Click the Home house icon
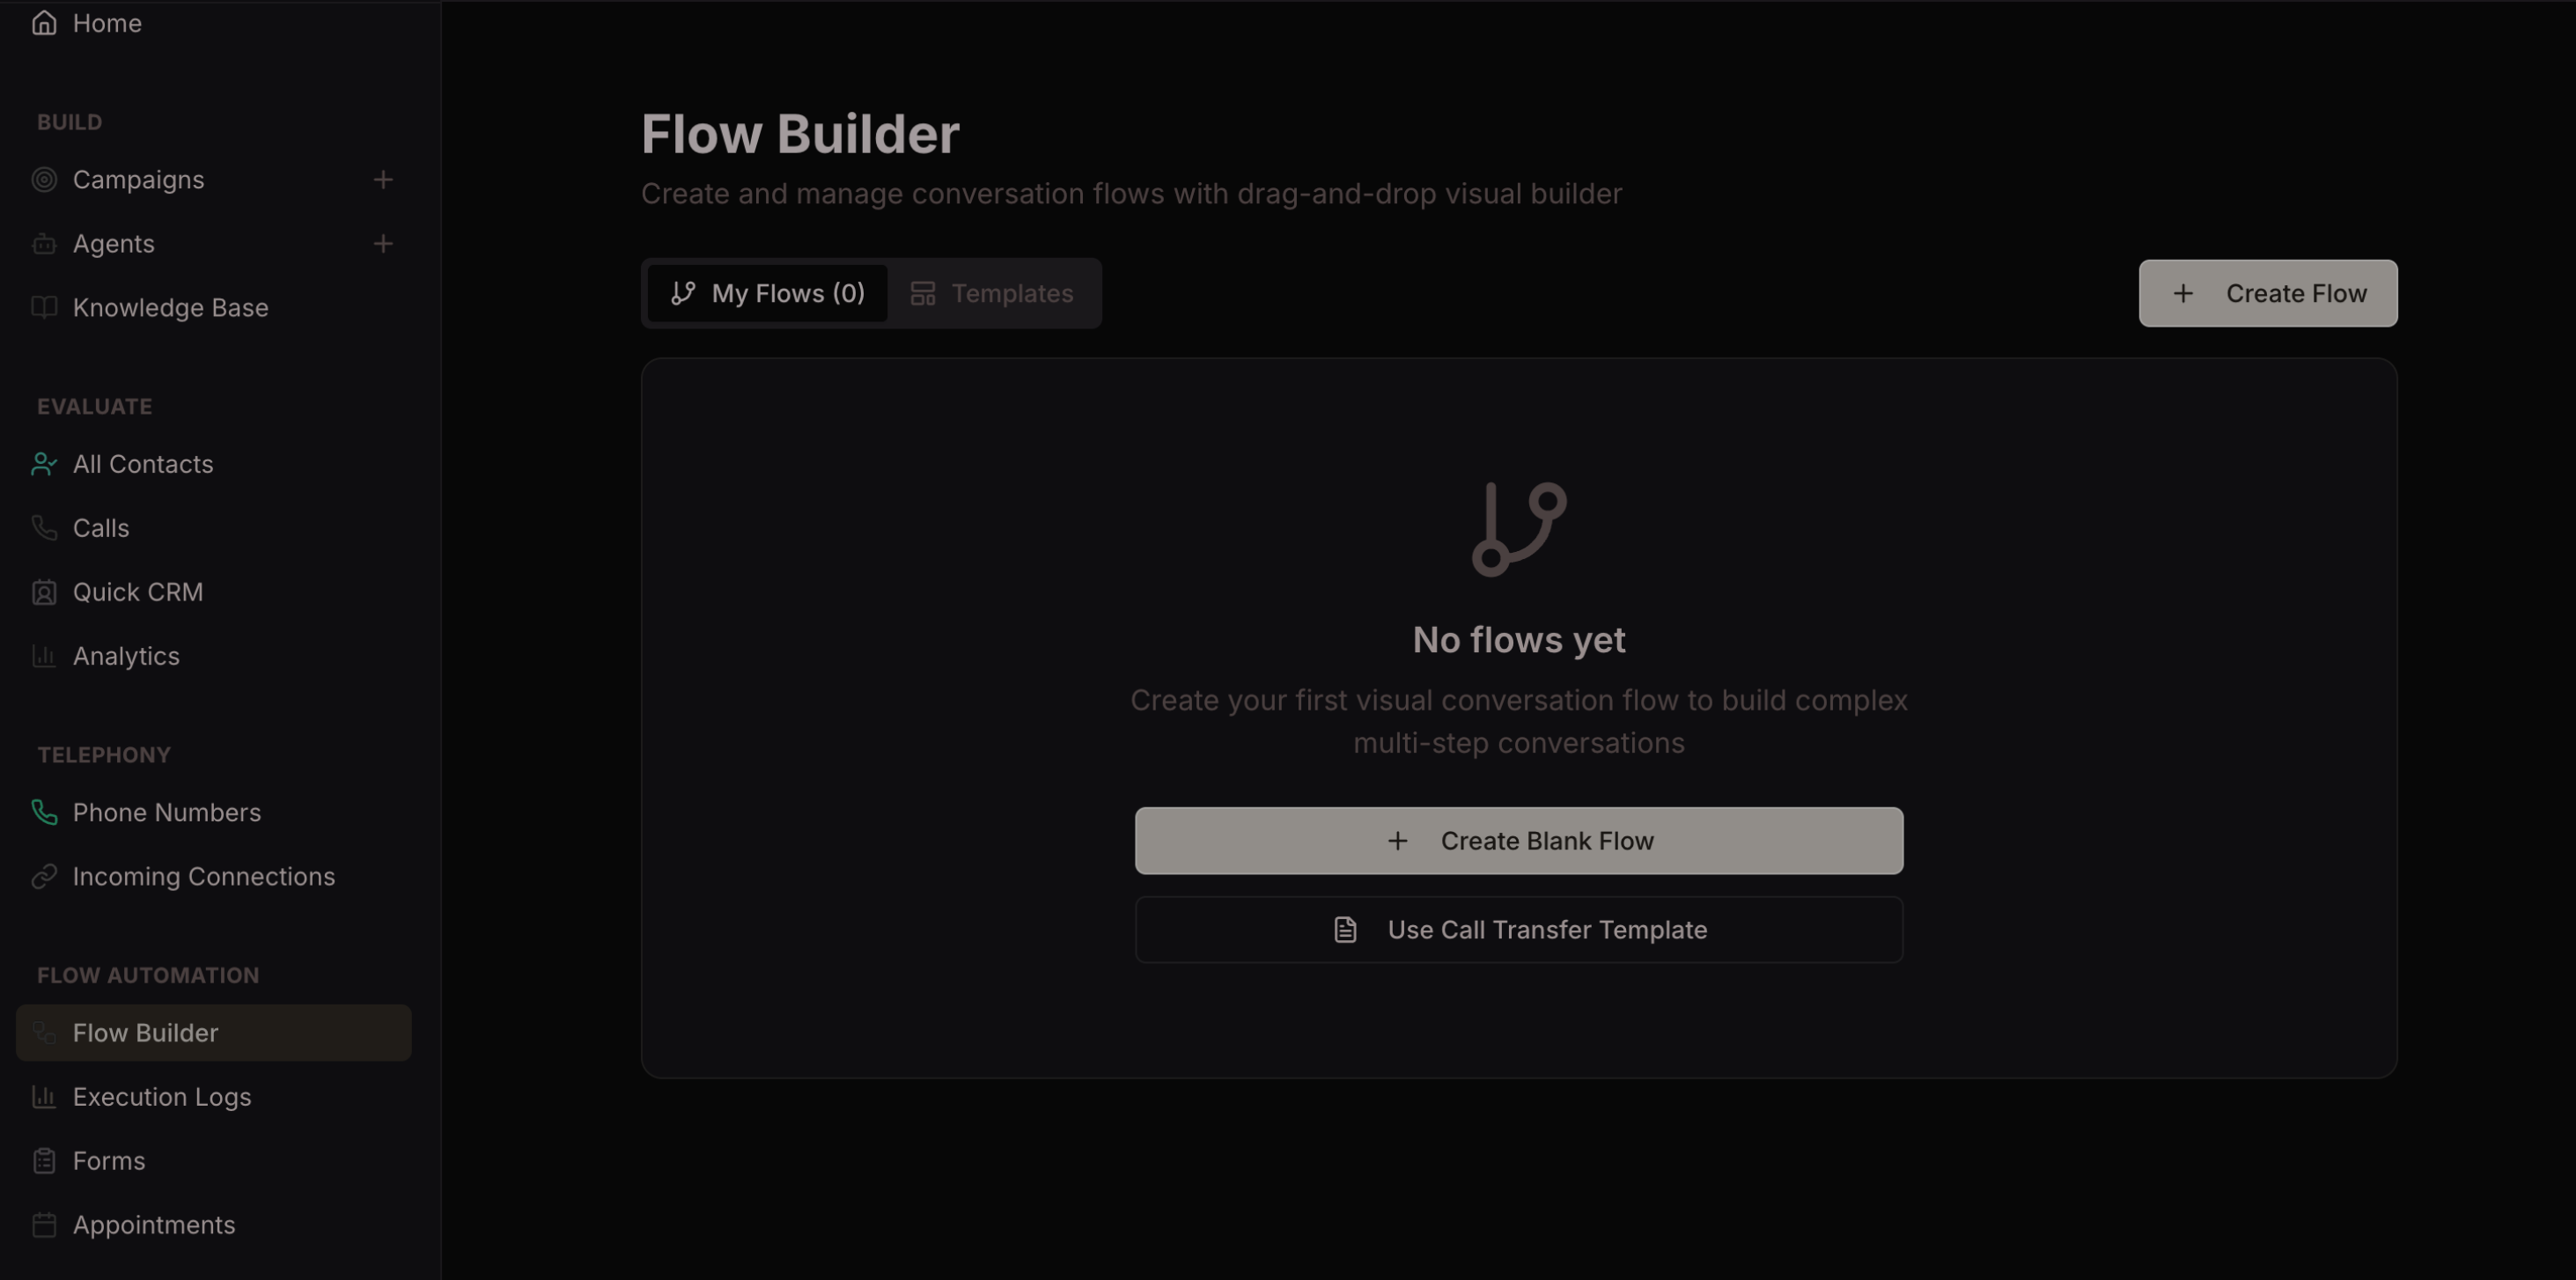The height and width of the screenshot is (1280, 2576). click(x=44, y=23)
